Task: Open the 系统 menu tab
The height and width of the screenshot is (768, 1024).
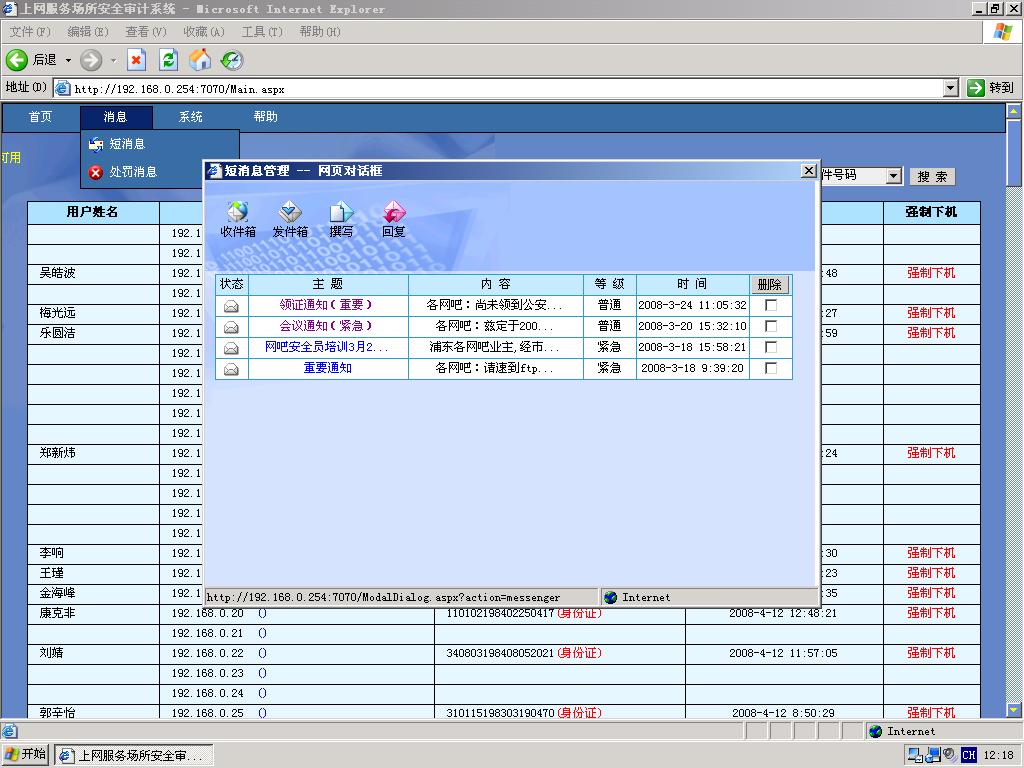Action: click(191, 117)
